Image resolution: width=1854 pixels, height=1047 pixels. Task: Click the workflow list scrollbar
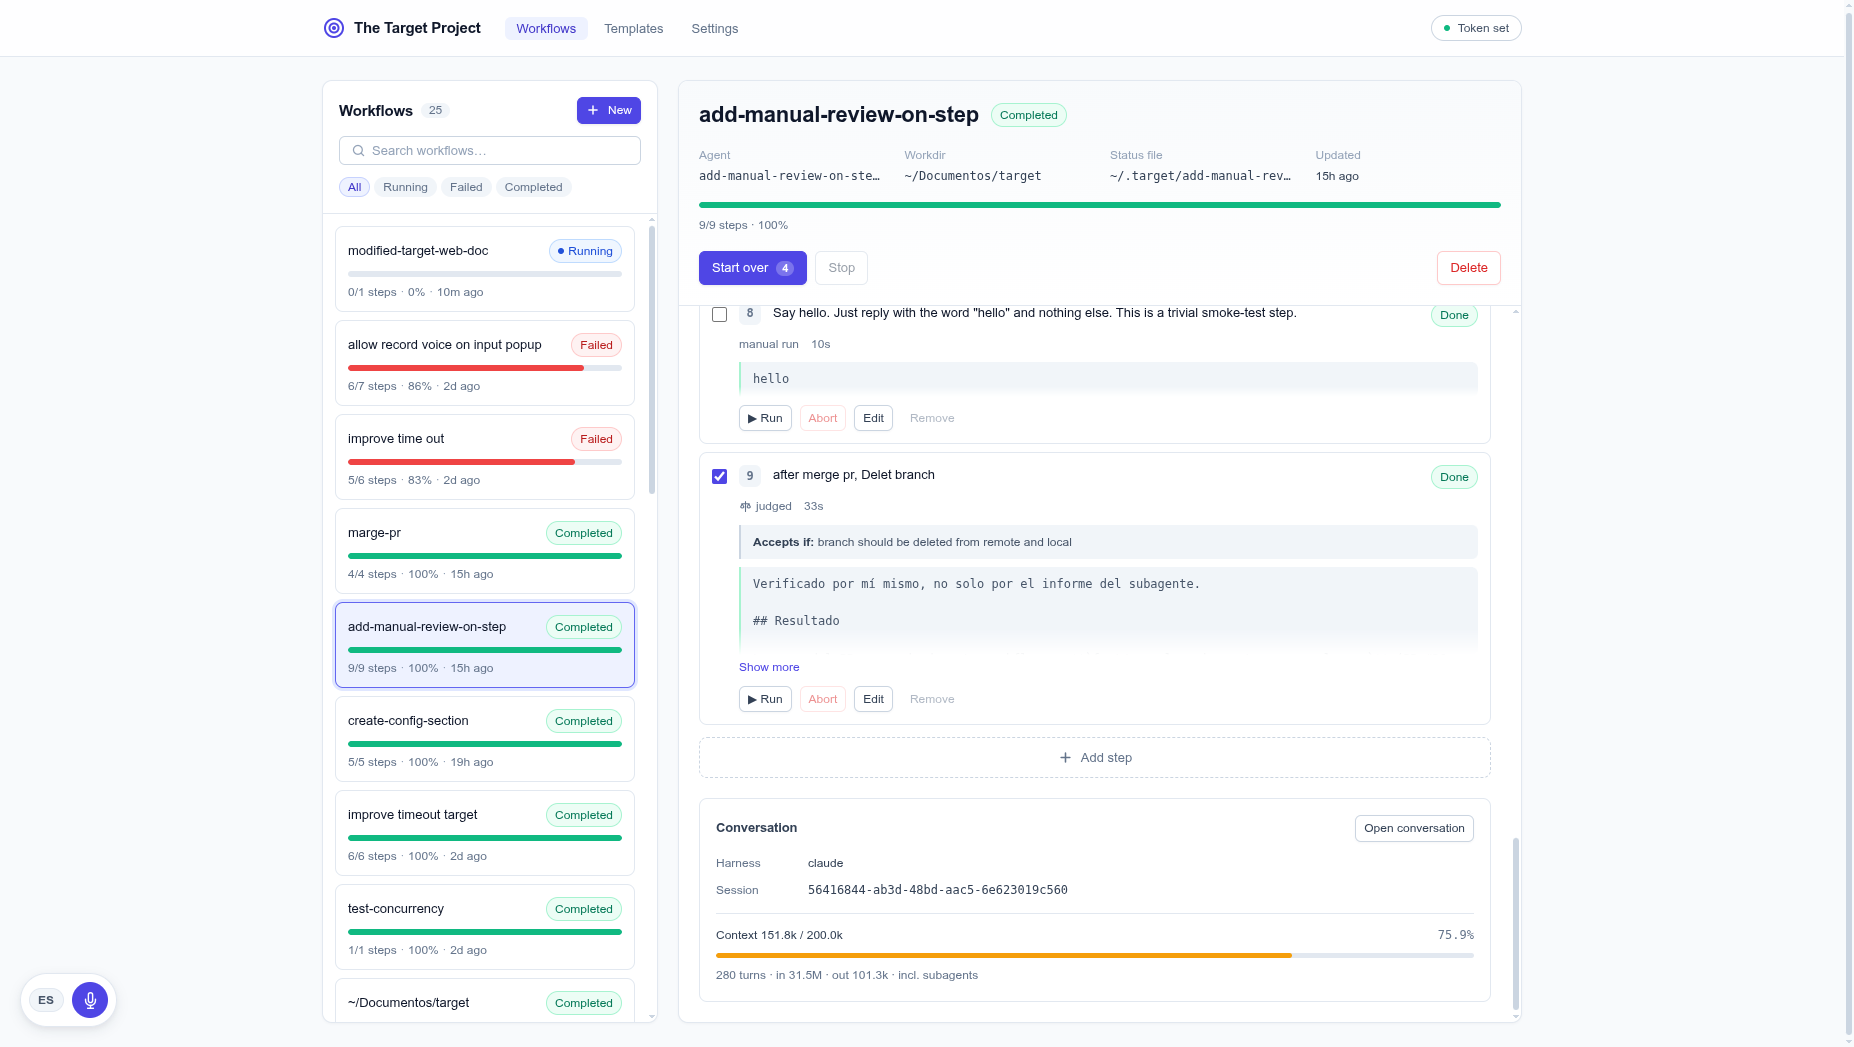point(652,360)
